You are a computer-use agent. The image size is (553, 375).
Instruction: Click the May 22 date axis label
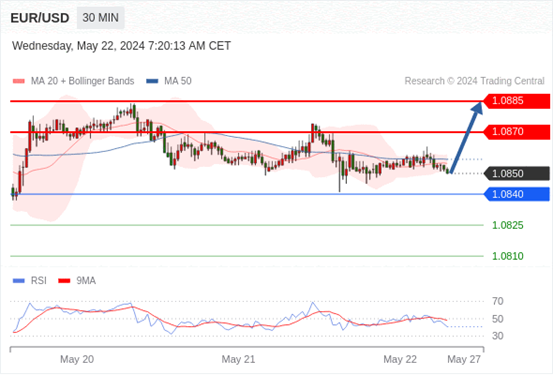coord(400,359)
